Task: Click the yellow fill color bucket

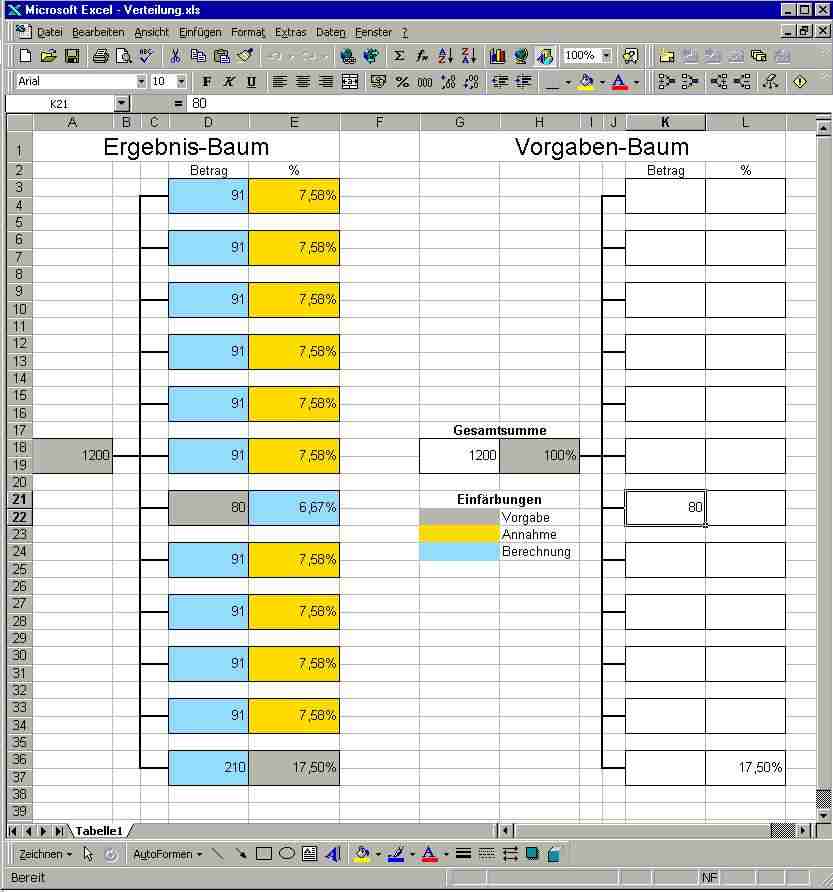Action: point(586,82)
